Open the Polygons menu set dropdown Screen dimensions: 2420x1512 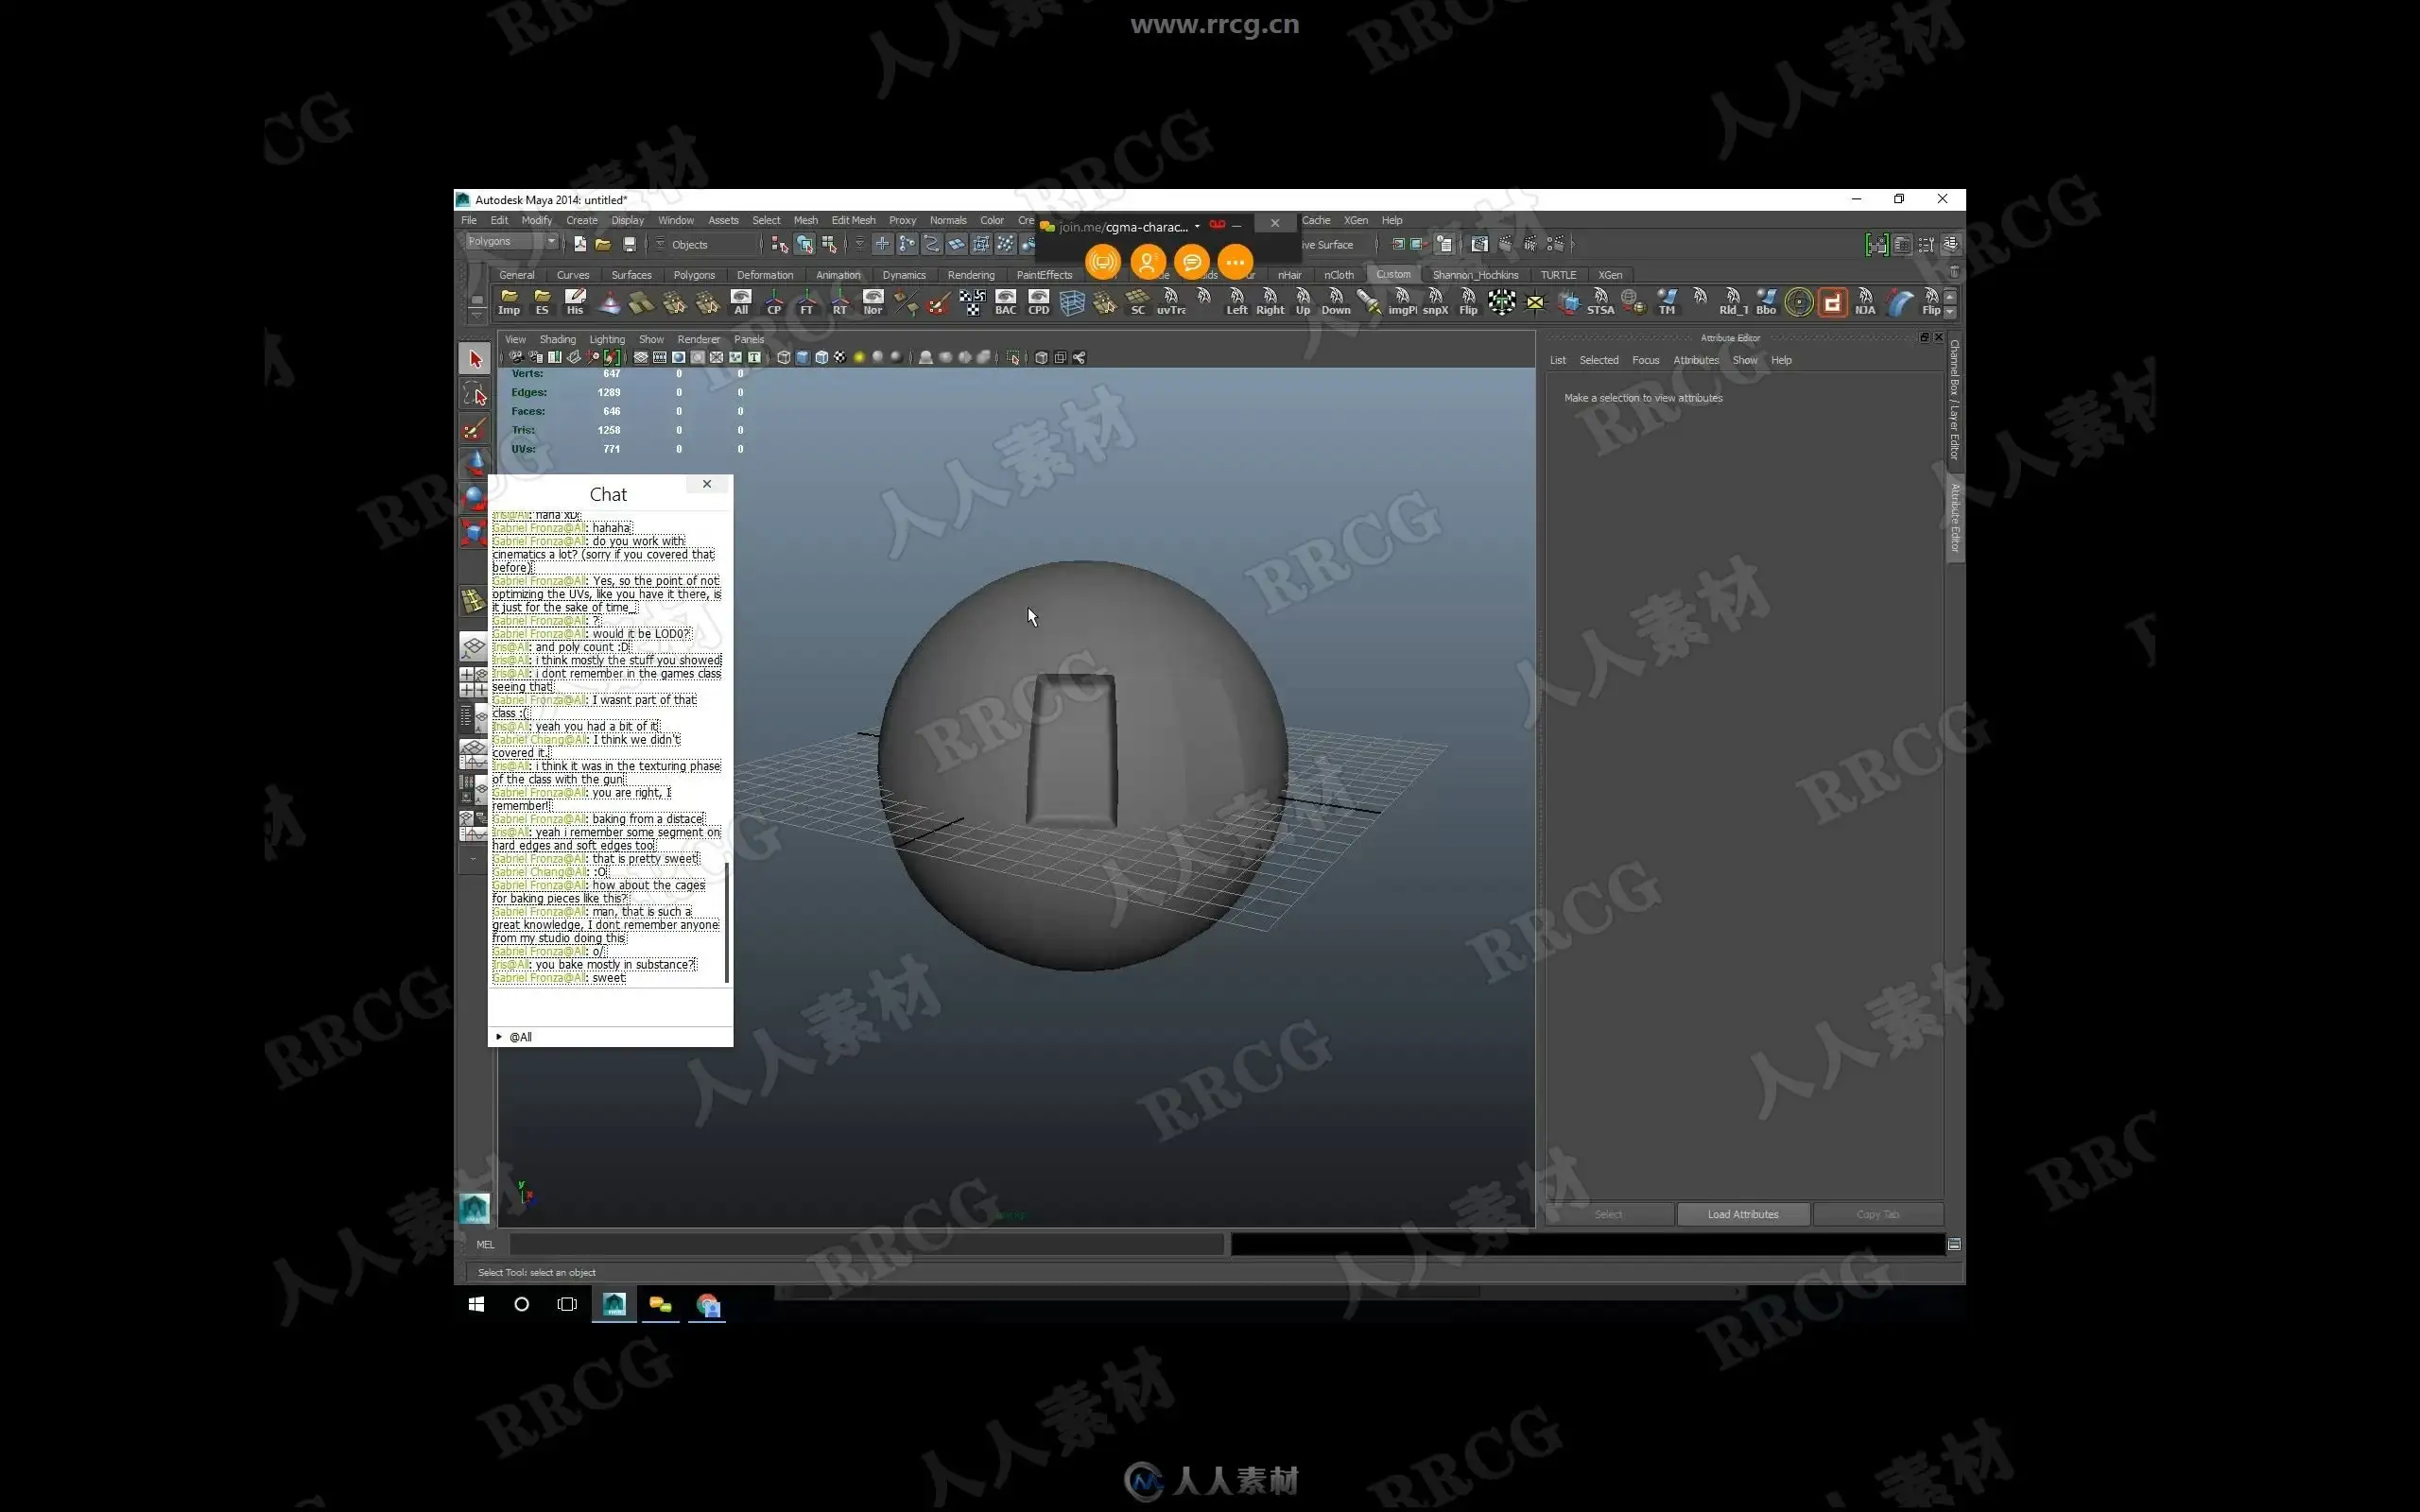pyautogui.click(x=511, y=241)
